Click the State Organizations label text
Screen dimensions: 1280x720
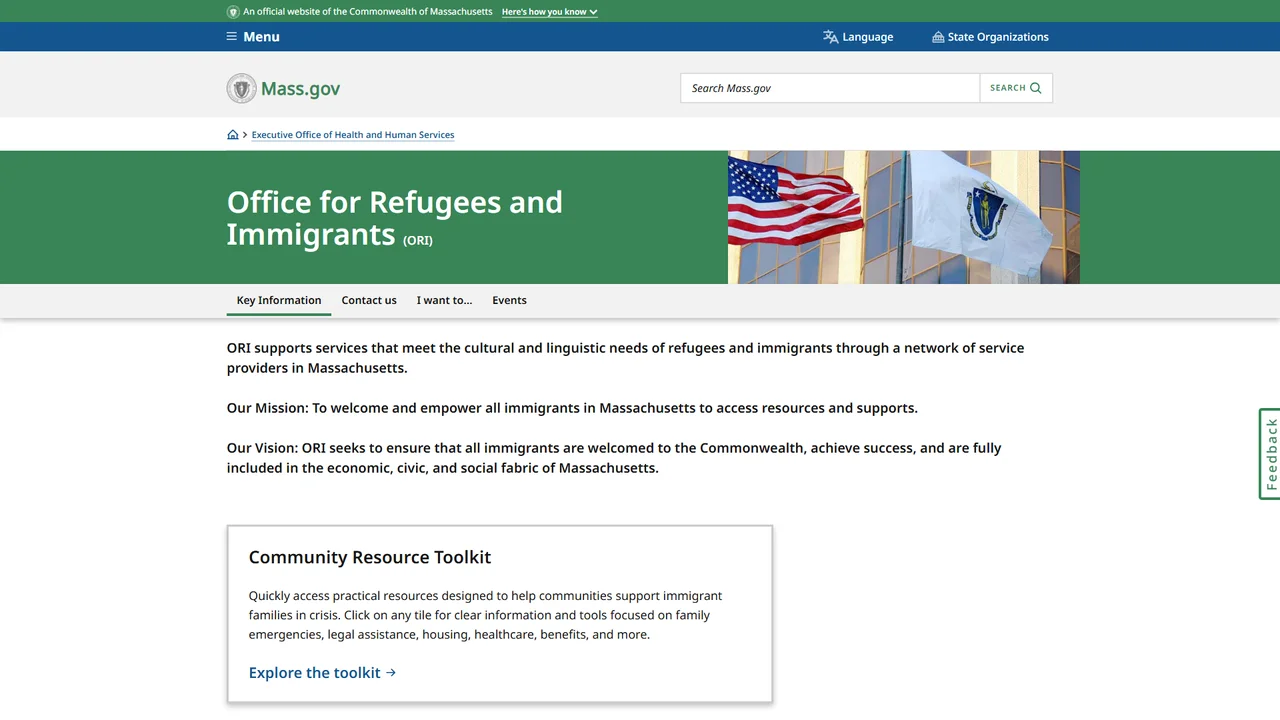(x=998, y=37)
